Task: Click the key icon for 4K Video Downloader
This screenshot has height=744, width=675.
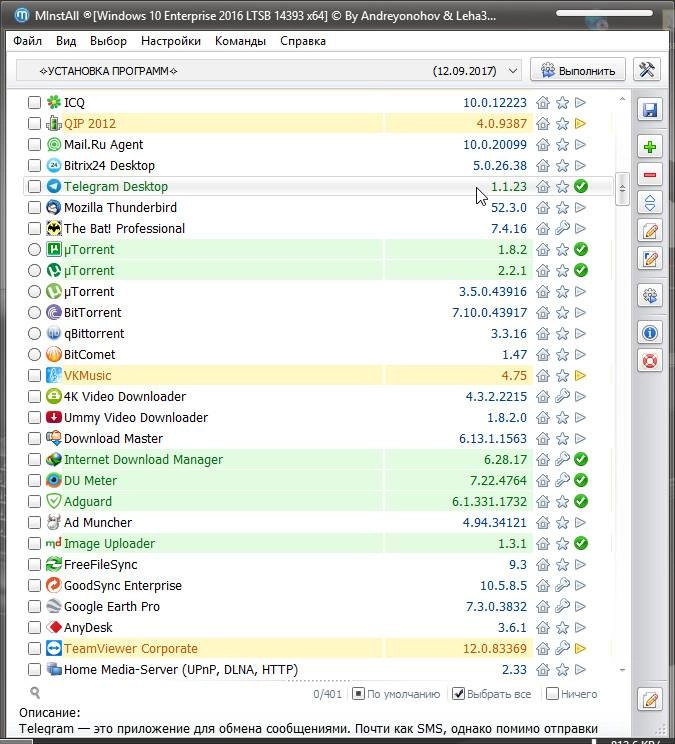Action: (x=562, y=396)
